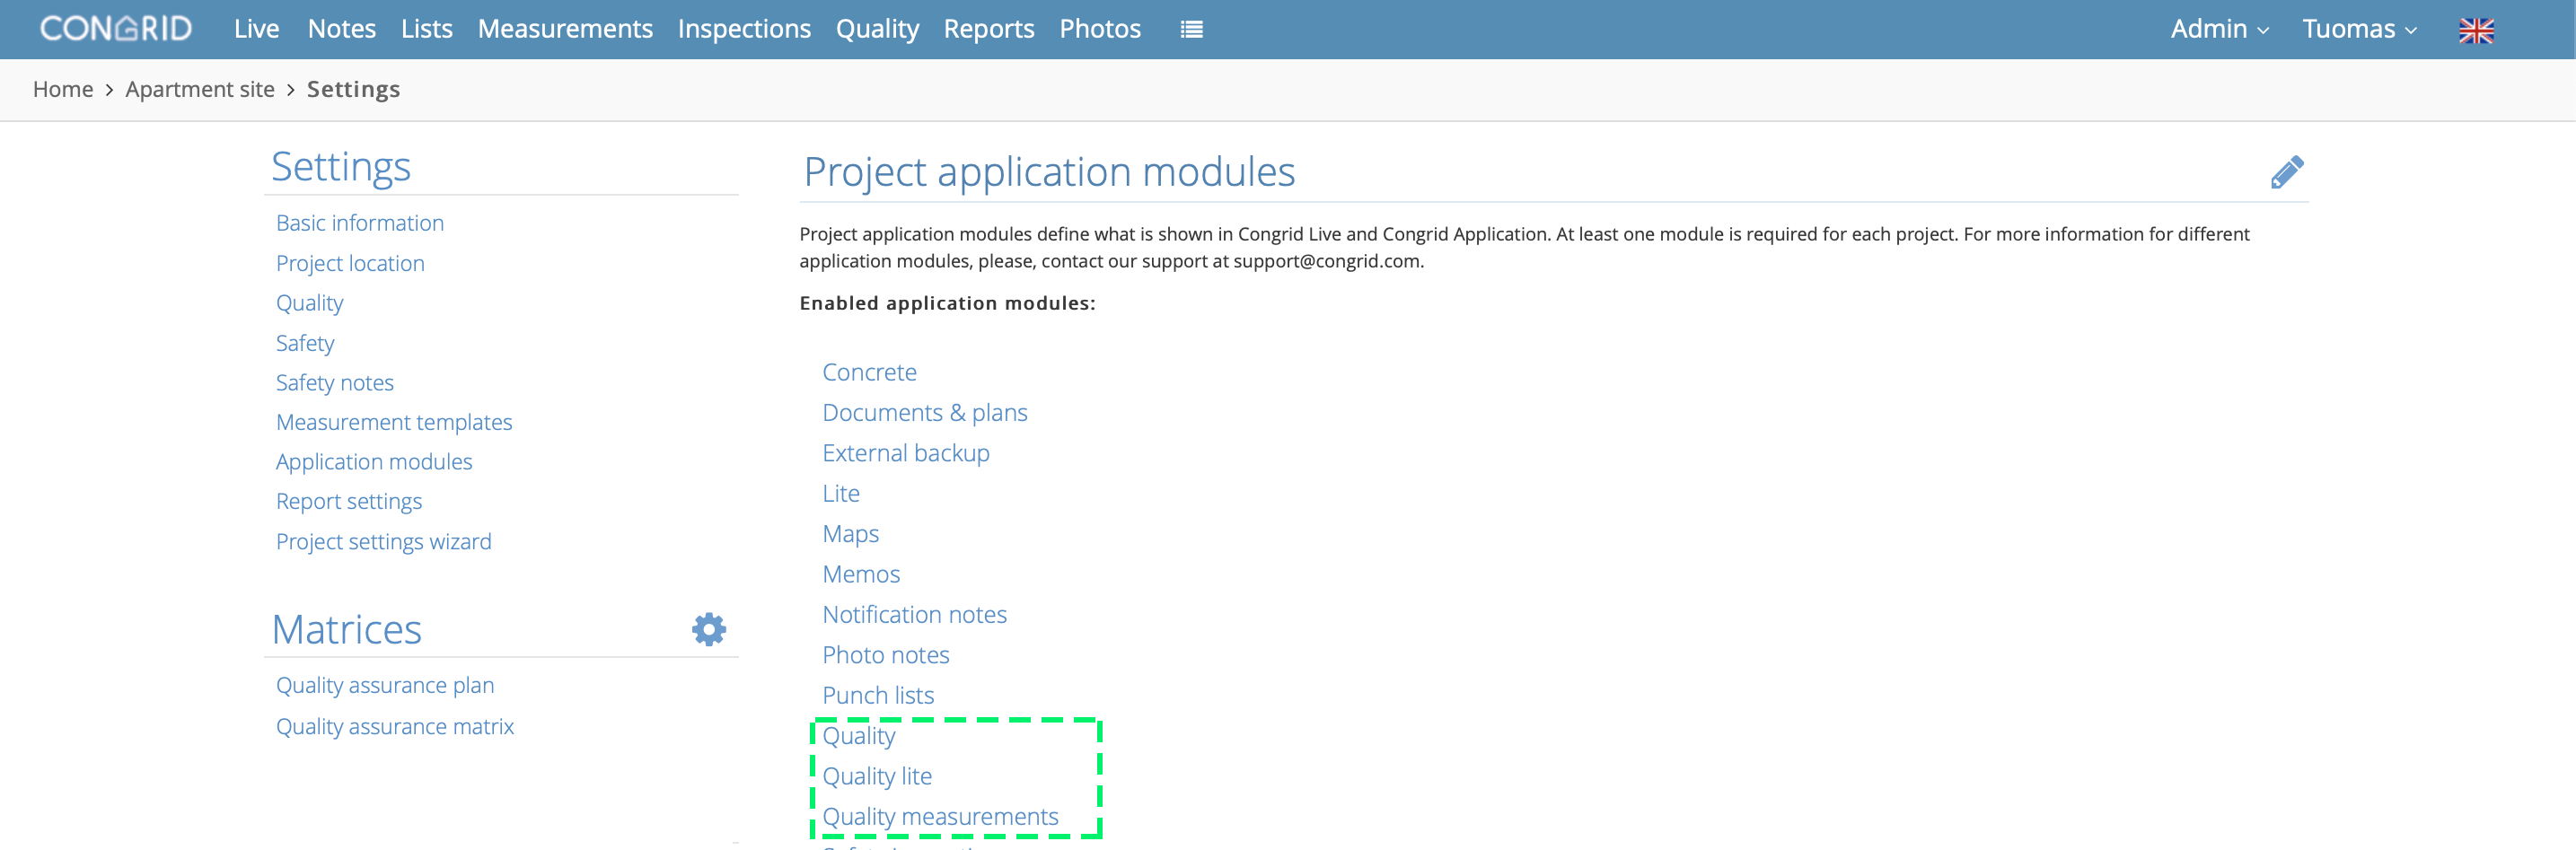Select the Punch lists module
The height and width of the screenshot is (850, 2576).
[878, 695]
